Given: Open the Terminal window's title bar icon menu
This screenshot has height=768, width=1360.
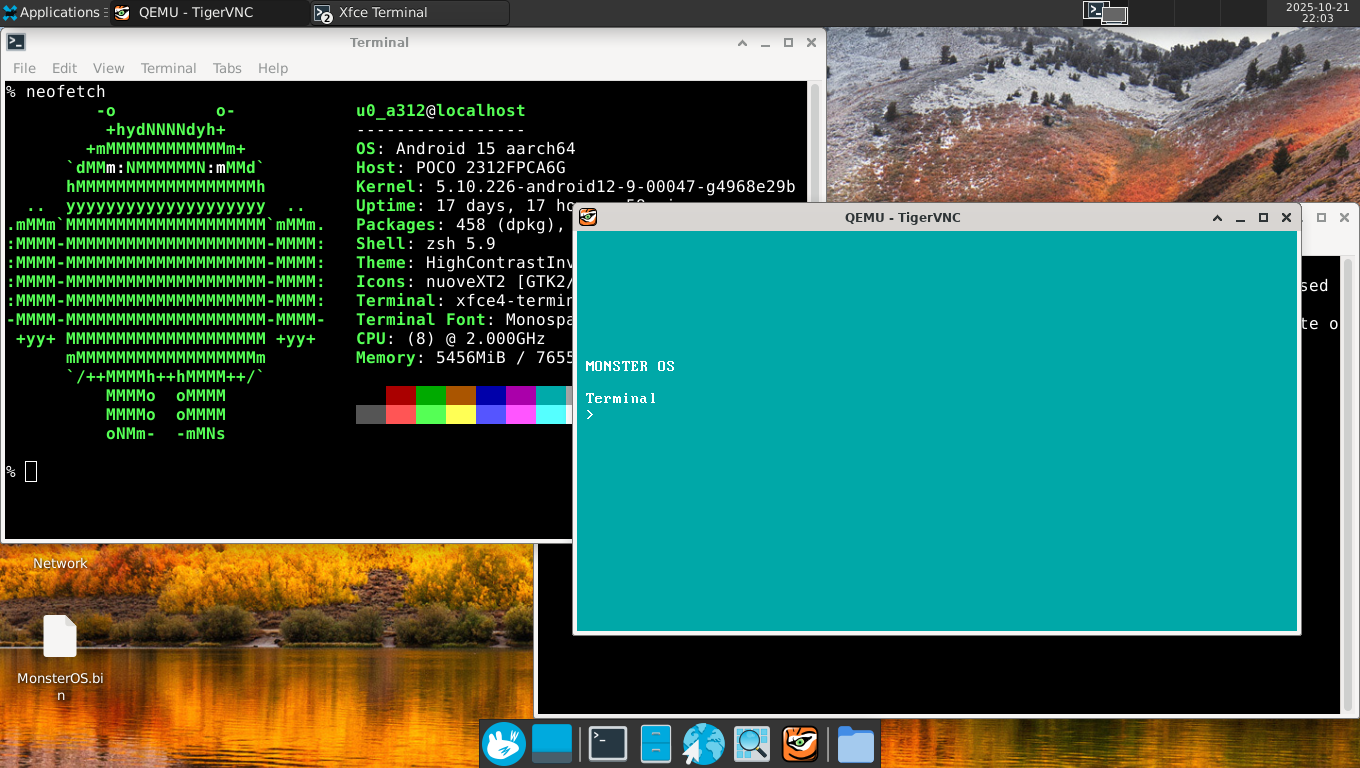Looking at the screenshot, I should click(16, 42).
